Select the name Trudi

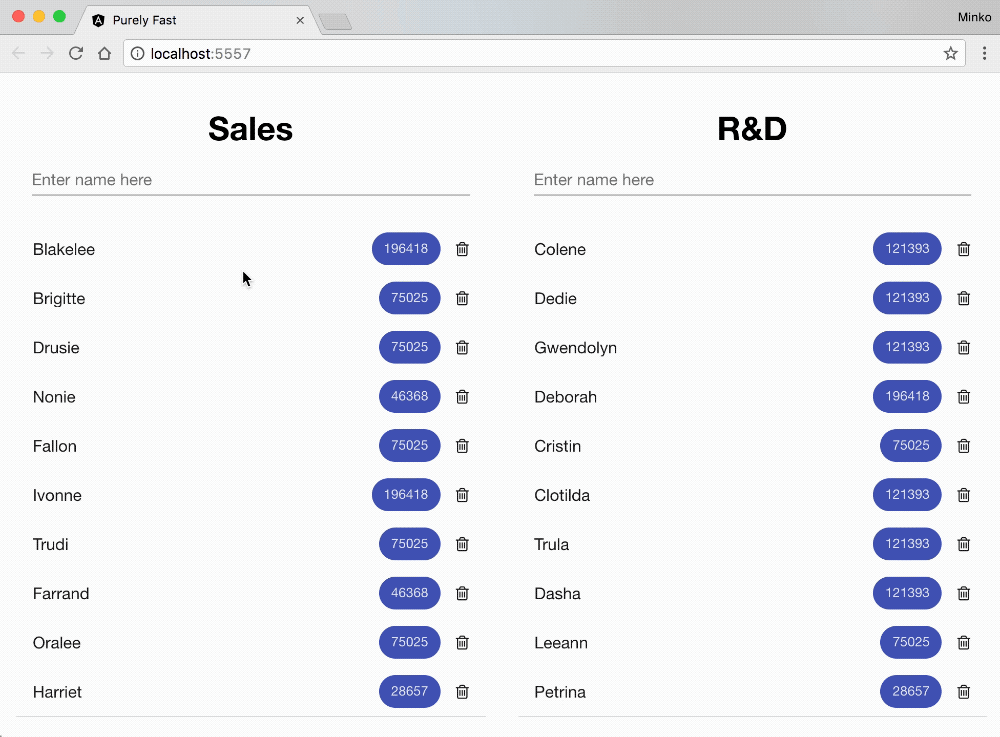click(x=50, y=544)
